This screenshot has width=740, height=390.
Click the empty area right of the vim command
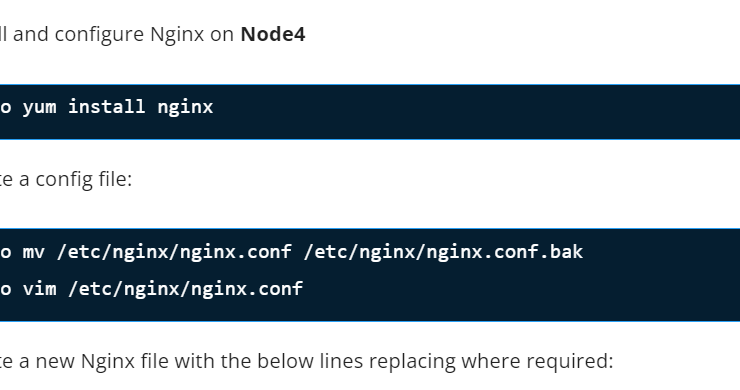[x=519, y=289]
